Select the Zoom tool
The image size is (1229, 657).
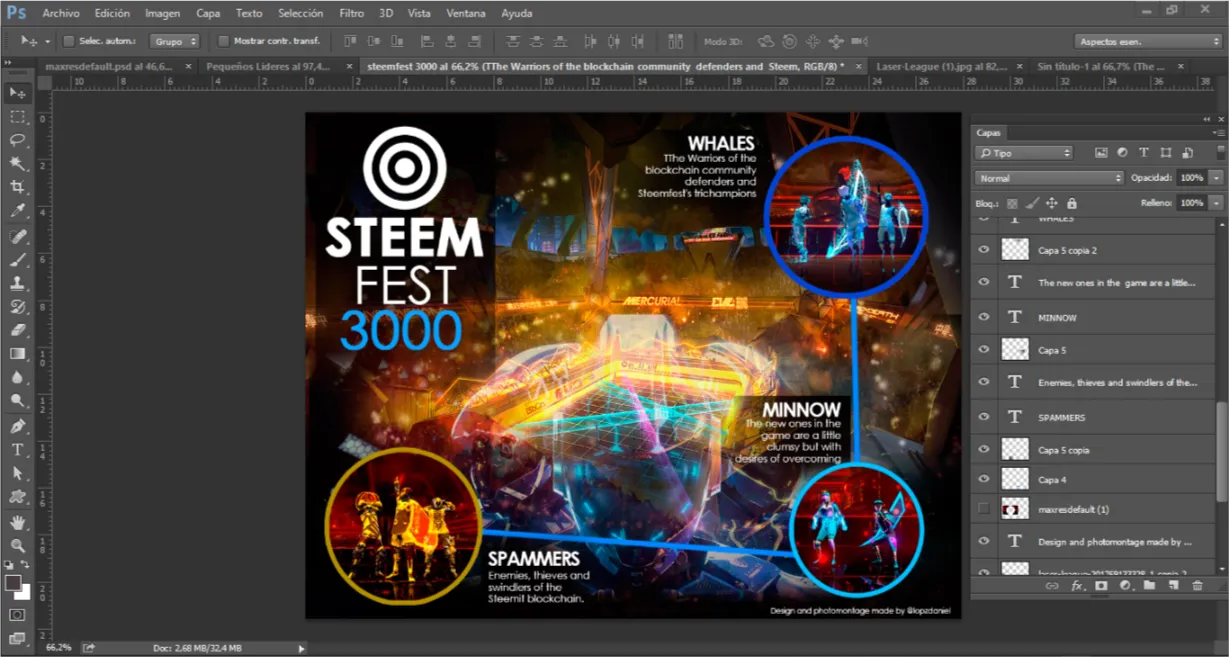17,545
